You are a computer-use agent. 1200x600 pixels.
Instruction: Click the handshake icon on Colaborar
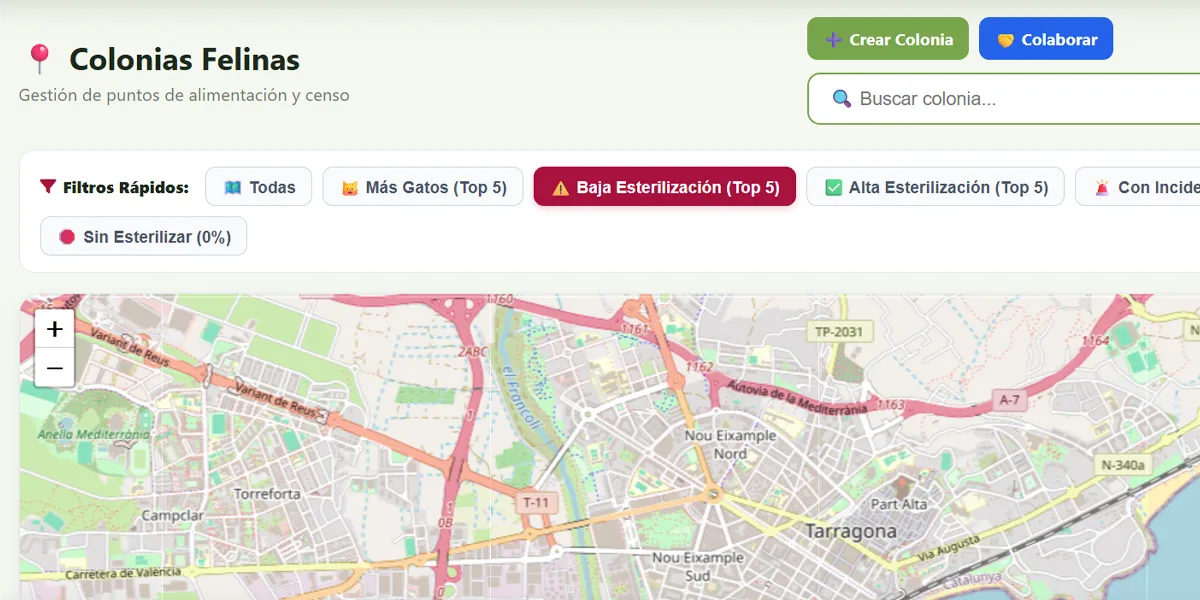1005,40
